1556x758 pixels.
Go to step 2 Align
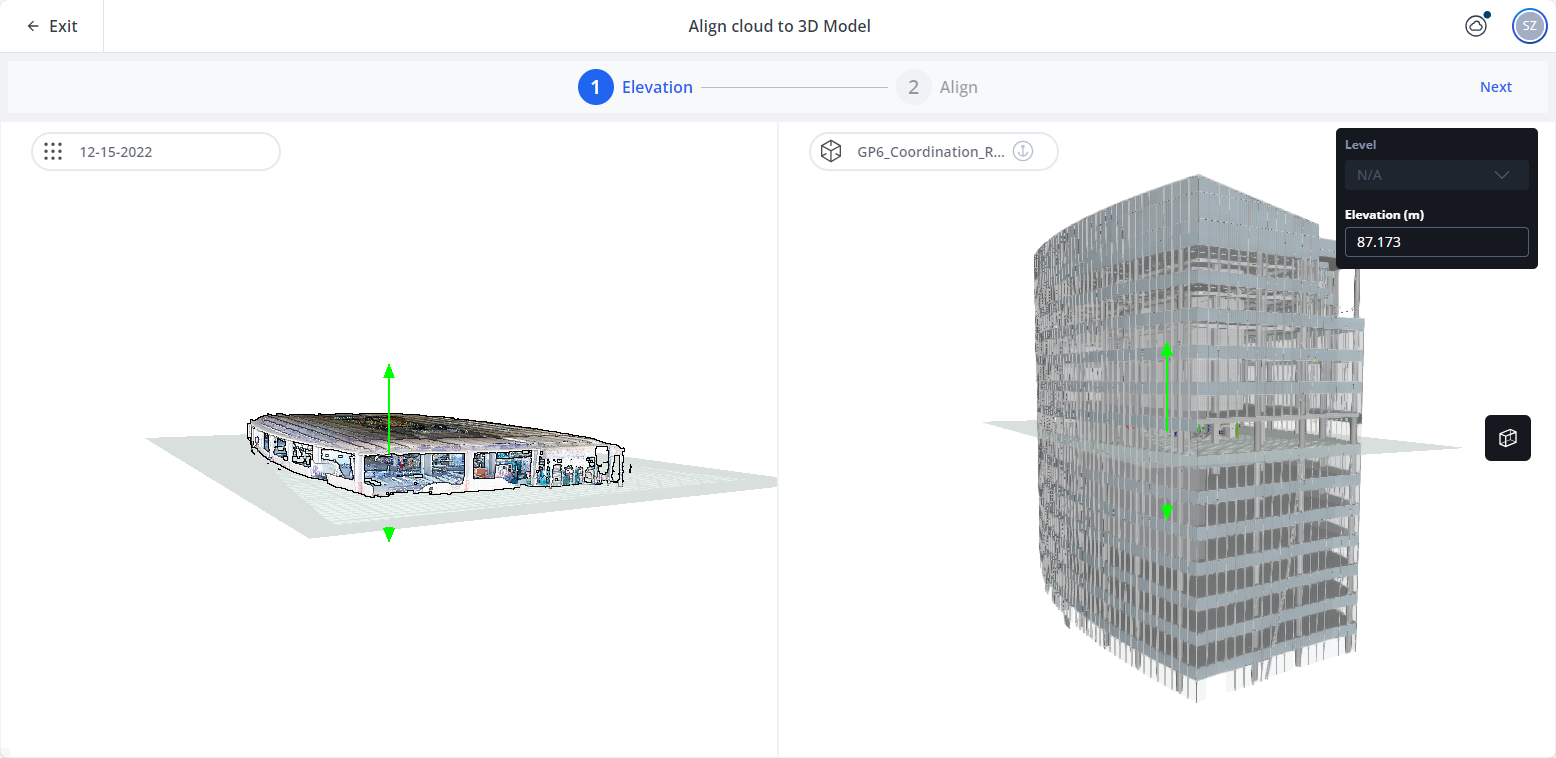(x=937, y=87)
